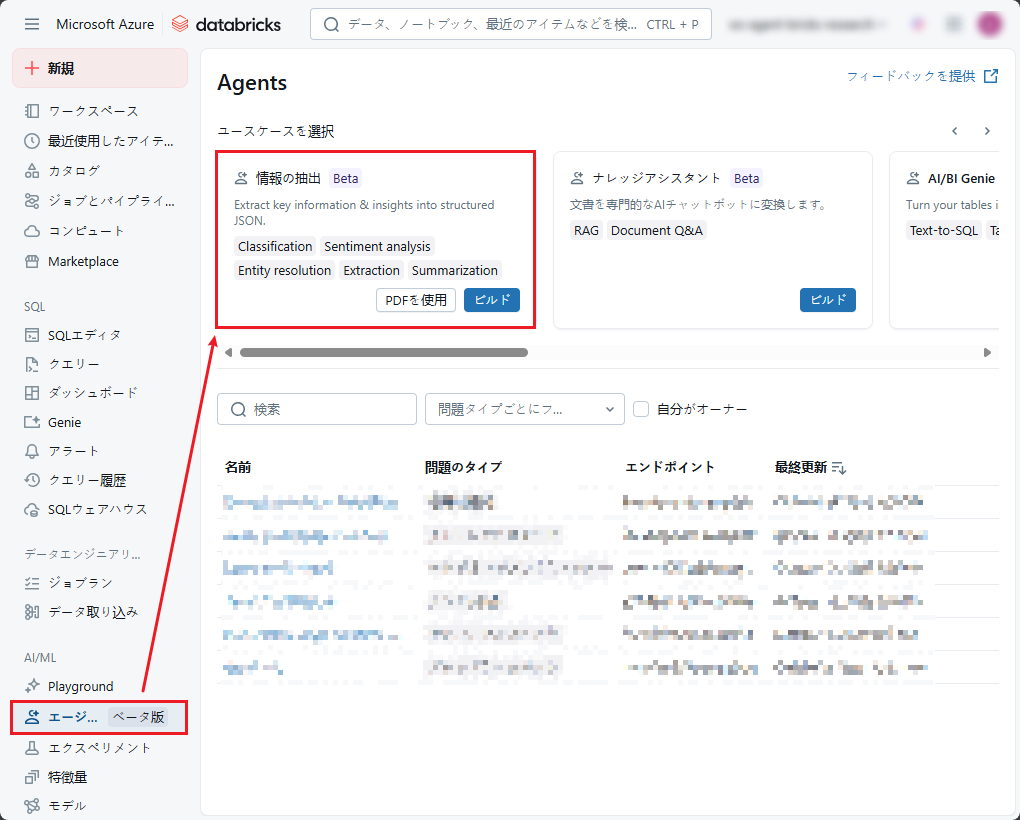Select SQLウェアハウス in the sidebar
The image size is (1020, 820).
[x=97, y=509]
